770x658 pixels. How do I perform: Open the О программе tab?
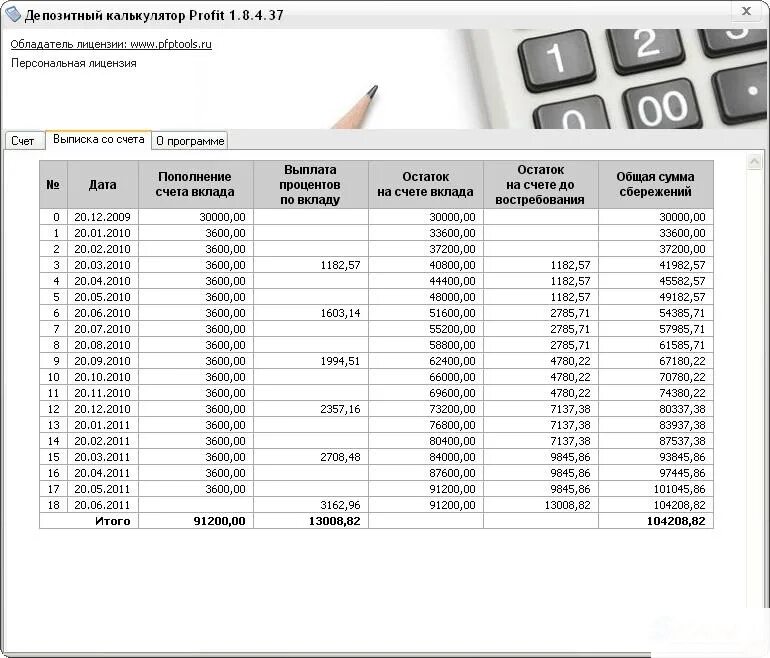190,141
